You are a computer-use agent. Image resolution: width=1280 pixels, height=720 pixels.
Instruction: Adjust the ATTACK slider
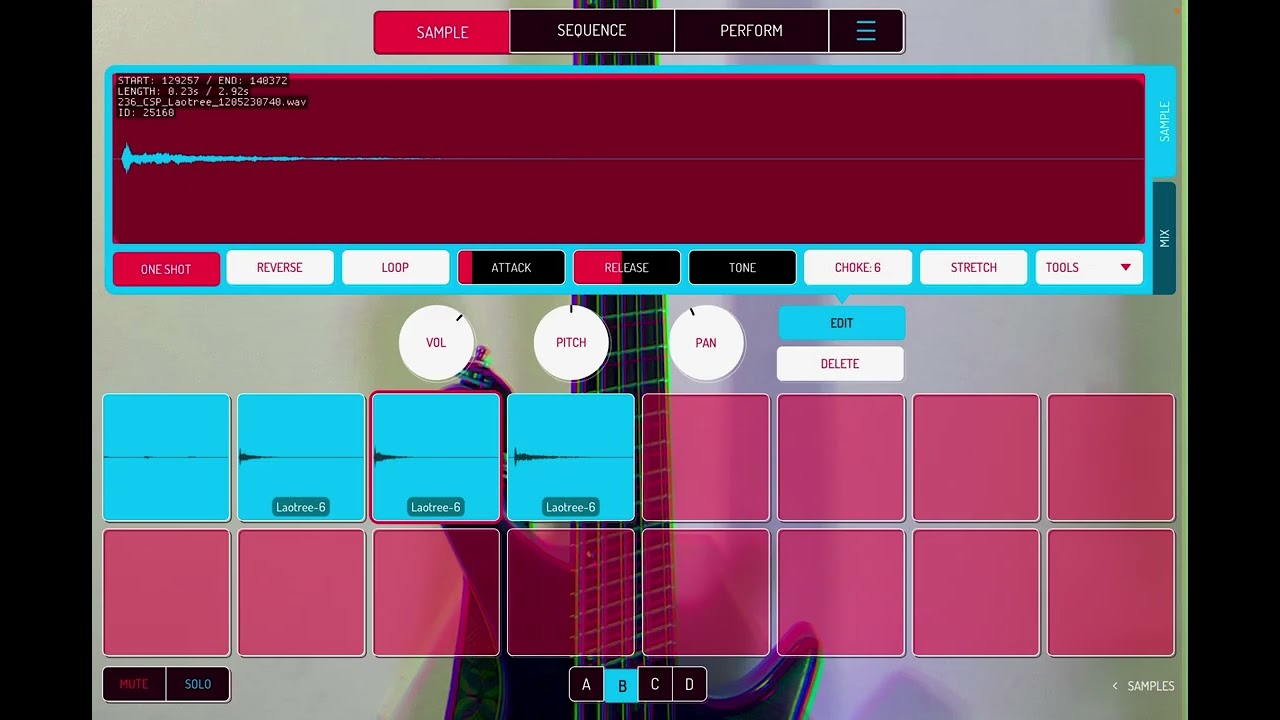click(x=511, y=267)
